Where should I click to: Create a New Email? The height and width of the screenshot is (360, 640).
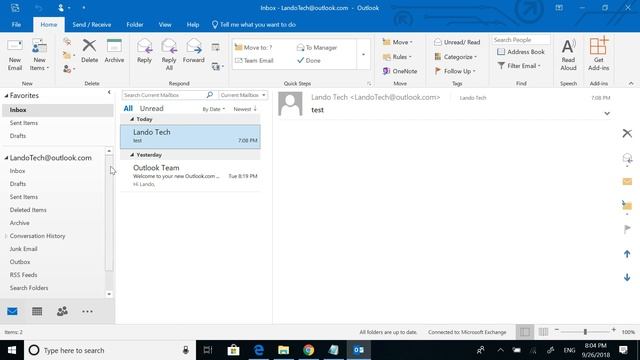(15, 55)
